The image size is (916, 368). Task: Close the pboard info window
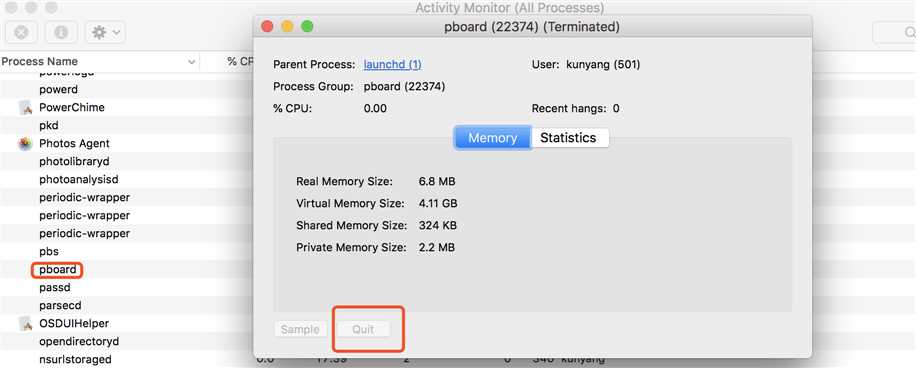268,26
